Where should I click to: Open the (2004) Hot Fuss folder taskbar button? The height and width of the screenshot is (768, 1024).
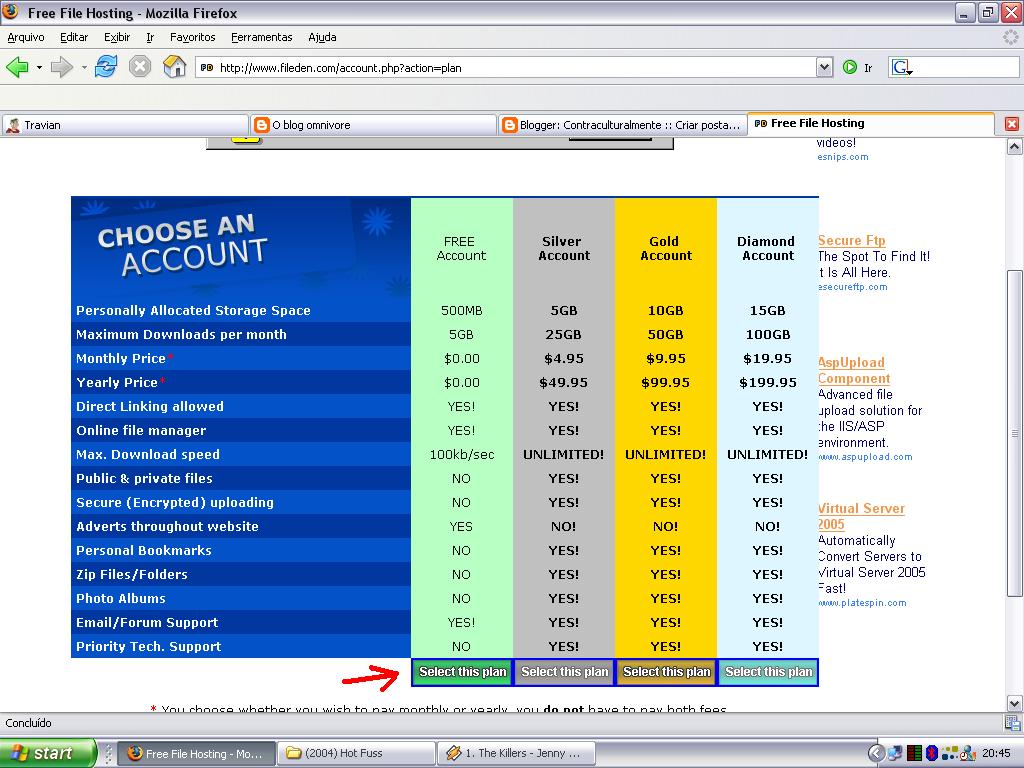click(x=356, y=753)
